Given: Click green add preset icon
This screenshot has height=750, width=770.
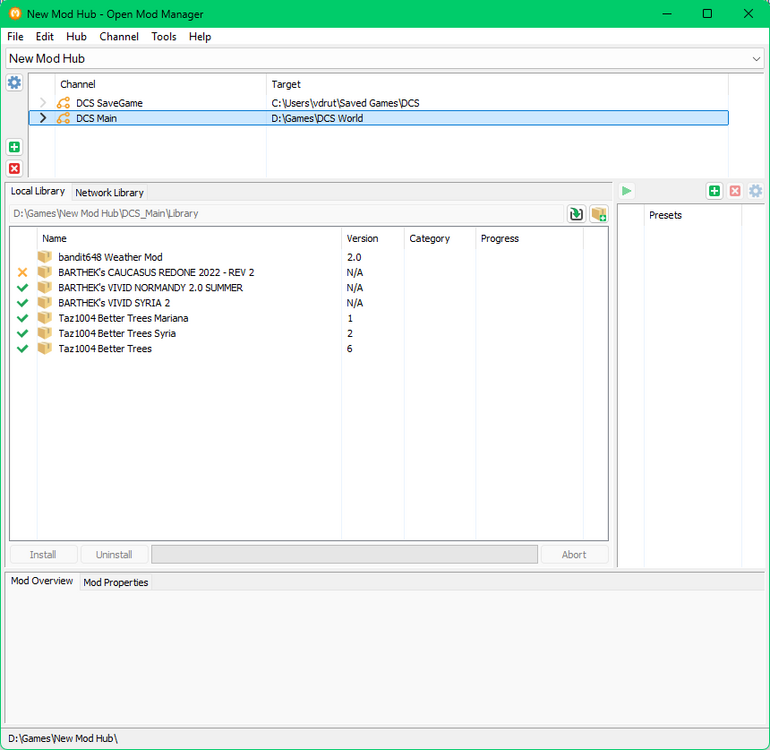Looking at the screenshot, I should (x=714, y=191).
